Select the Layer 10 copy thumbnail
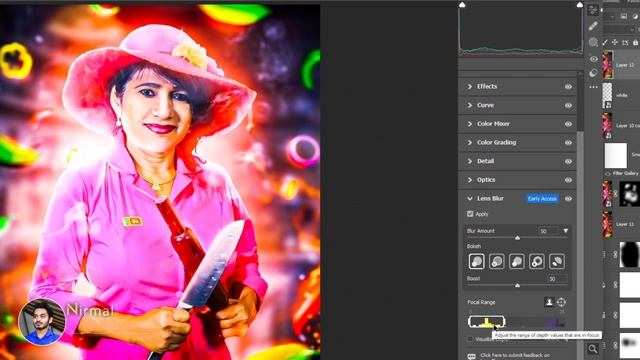640x360 pixels. pos(607,126)
